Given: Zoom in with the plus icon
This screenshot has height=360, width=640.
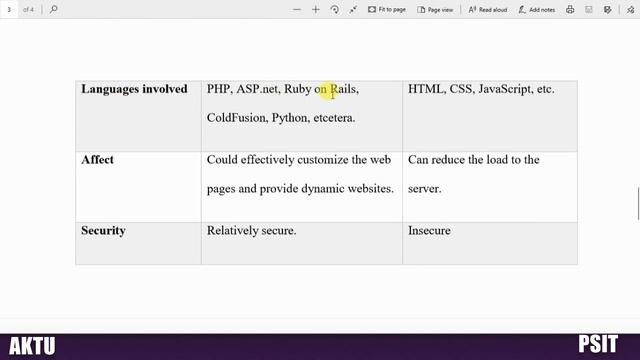Looking at the screenshot, I should pos(316,9).
